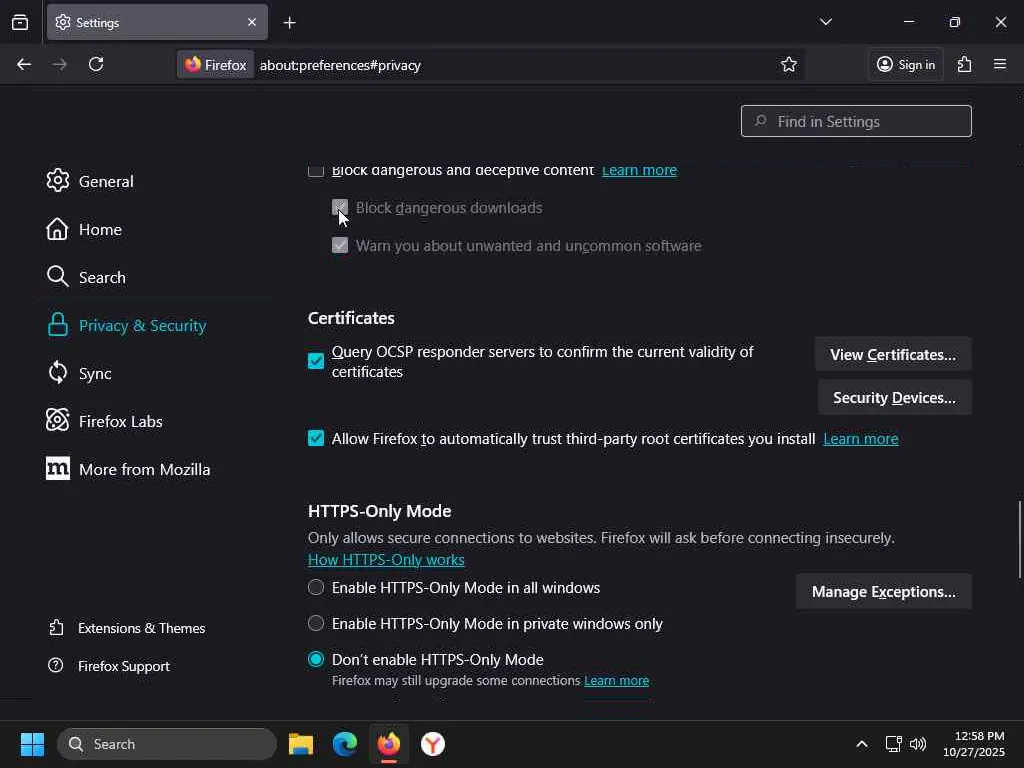The width and height of the screenshot is (1024, 768).
Task: Open File Explorer from taskbar
Action: point(301,744)
